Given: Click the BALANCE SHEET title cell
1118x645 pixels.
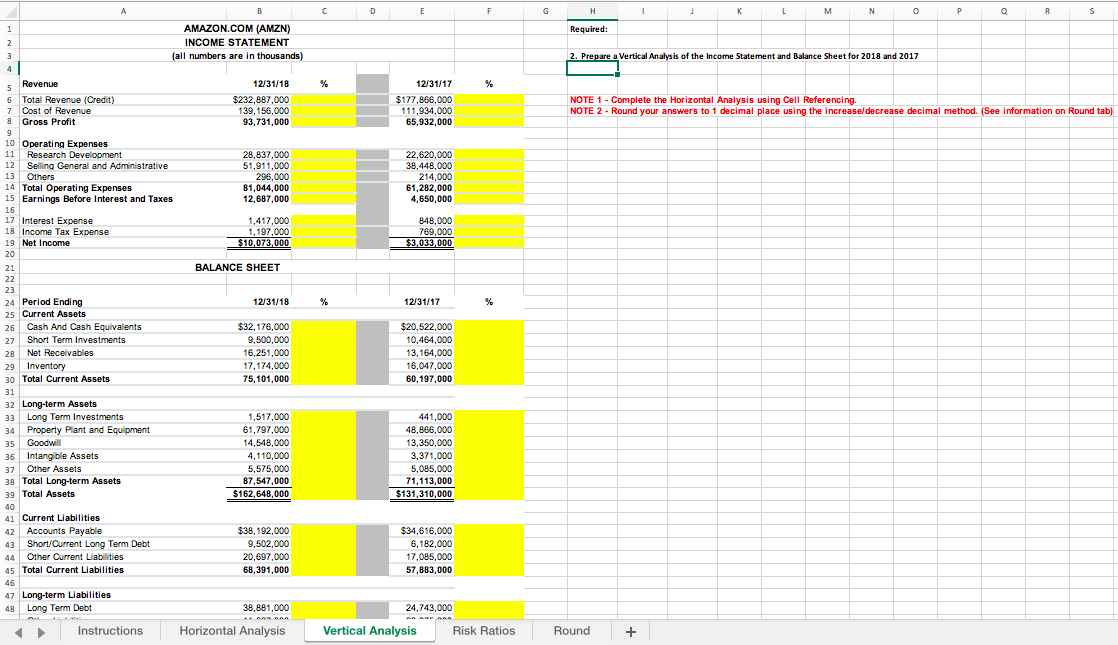Looking at the screenshot, I should [x=237, y=267].
